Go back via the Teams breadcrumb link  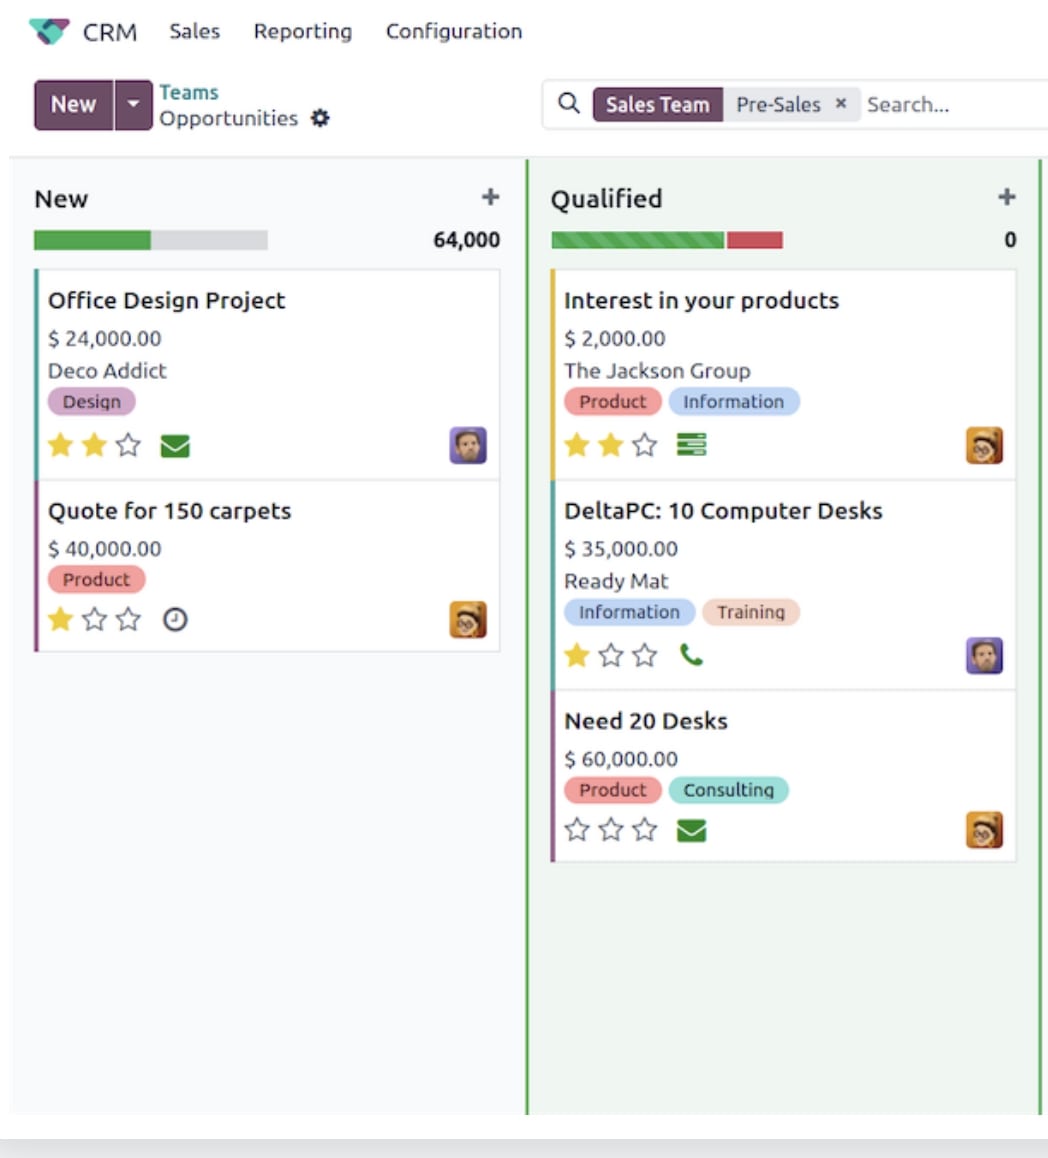click(x=189, y=92)
